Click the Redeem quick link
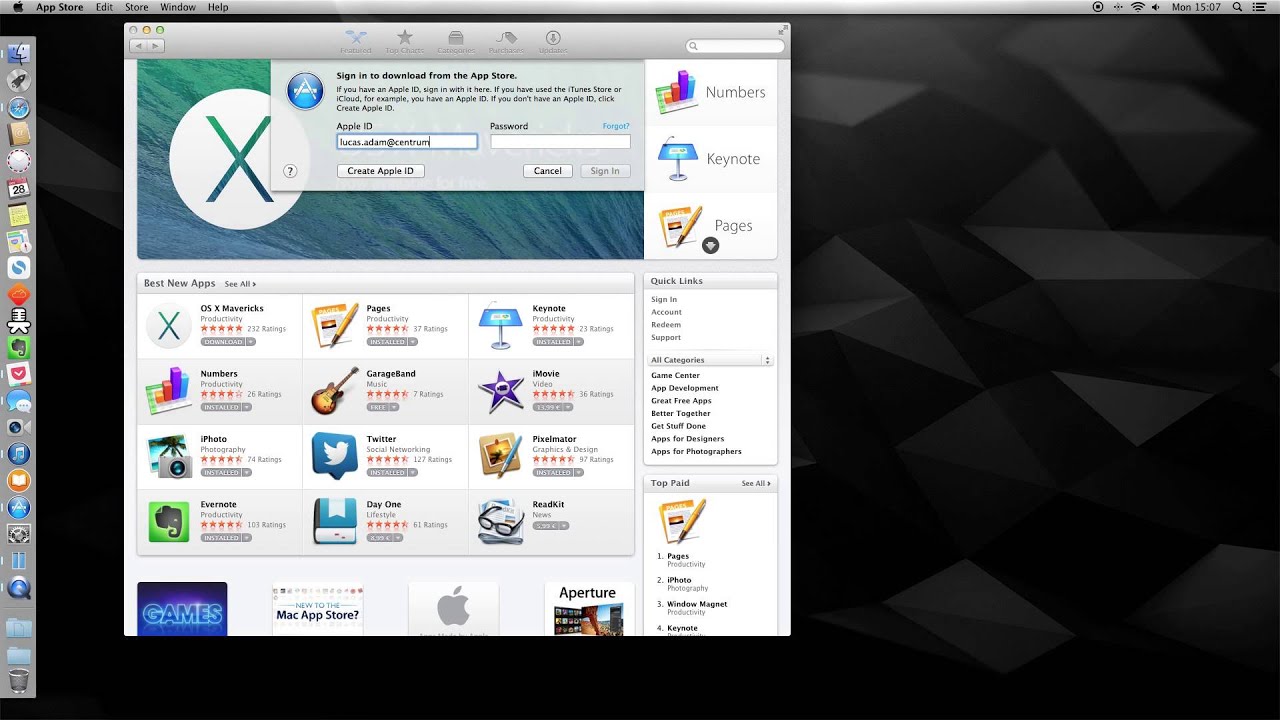 coord(666,325)
